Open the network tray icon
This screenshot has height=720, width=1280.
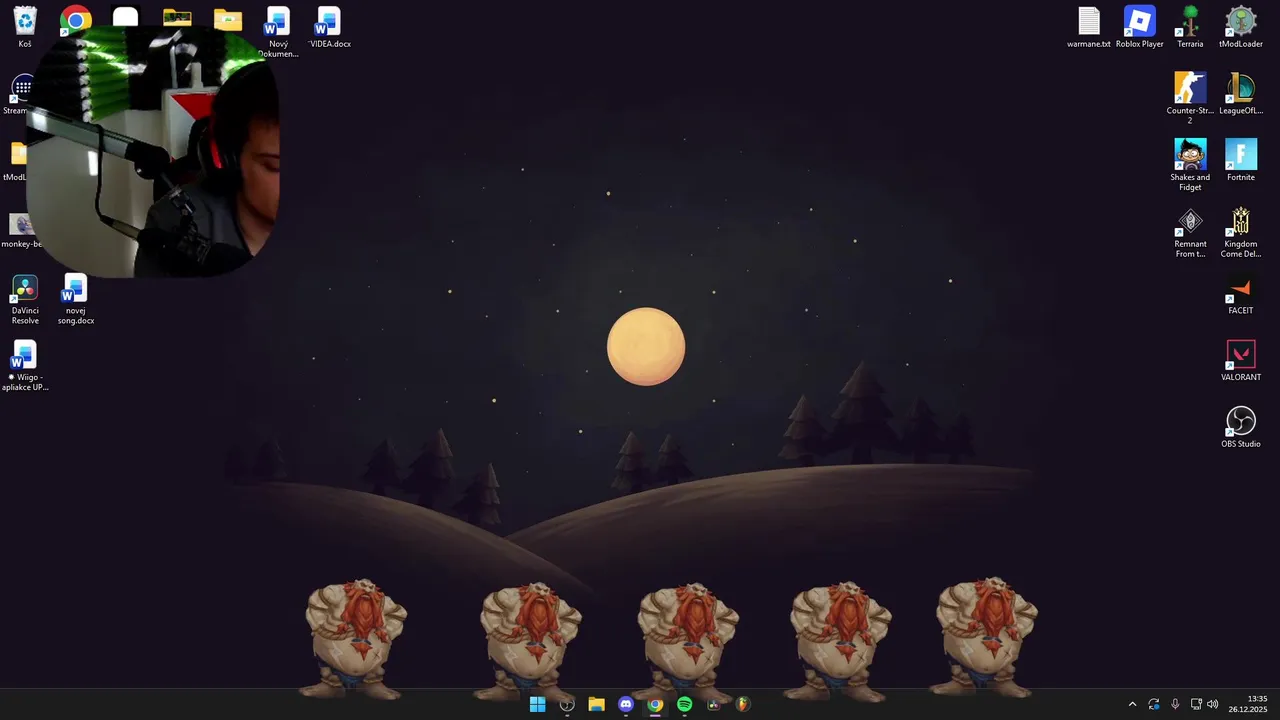click(1195, 704)
